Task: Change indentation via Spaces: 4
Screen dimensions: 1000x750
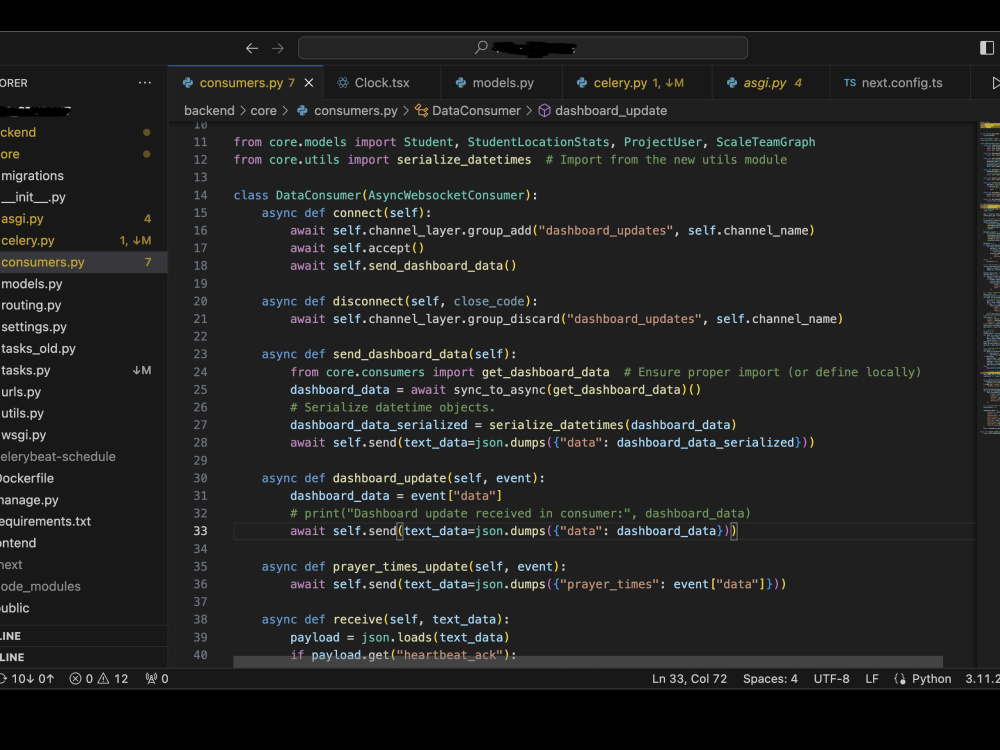Action: coord(770,679)
